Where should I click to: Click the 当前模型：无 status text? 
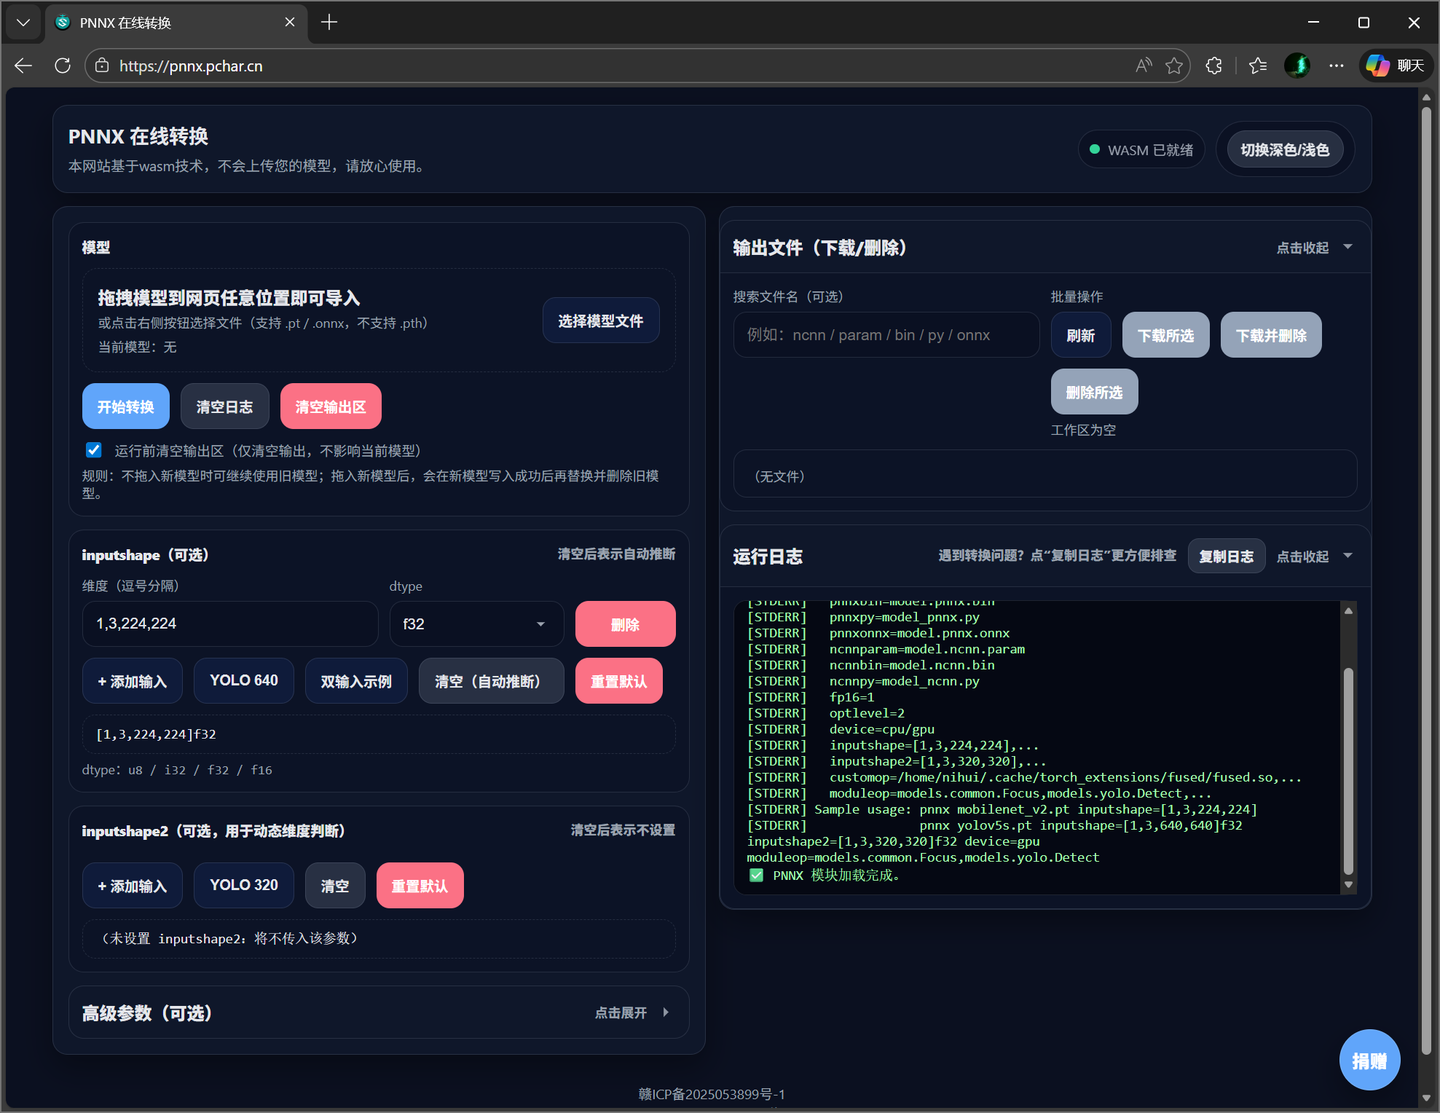[137, 347]
